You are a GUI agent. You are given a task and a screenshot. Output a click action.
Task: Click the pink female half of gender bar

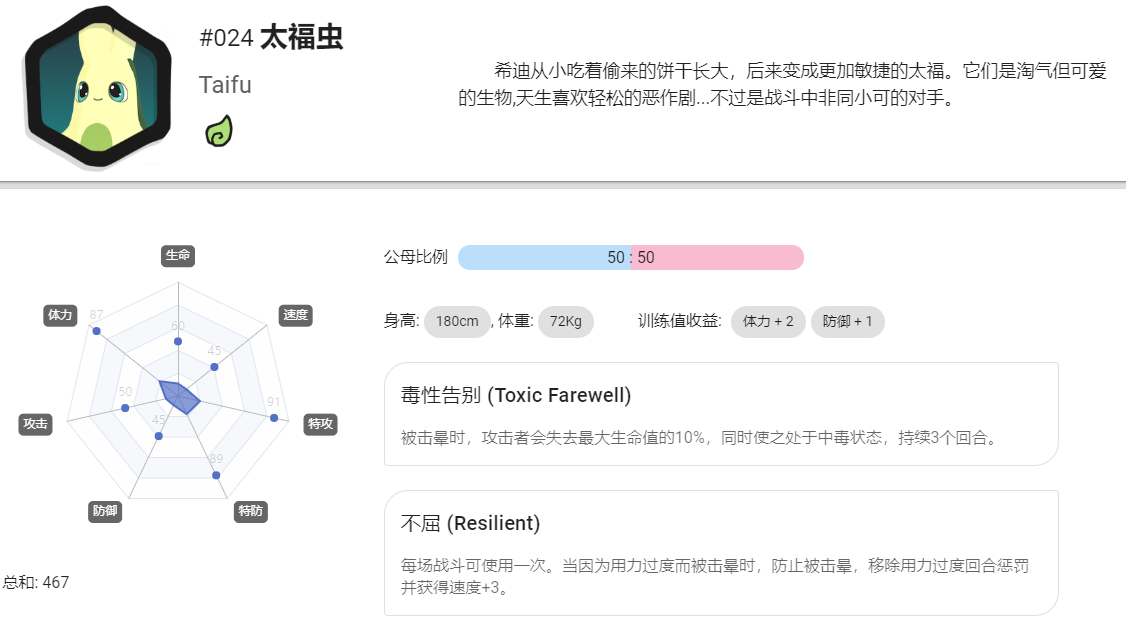click(717, 258)
